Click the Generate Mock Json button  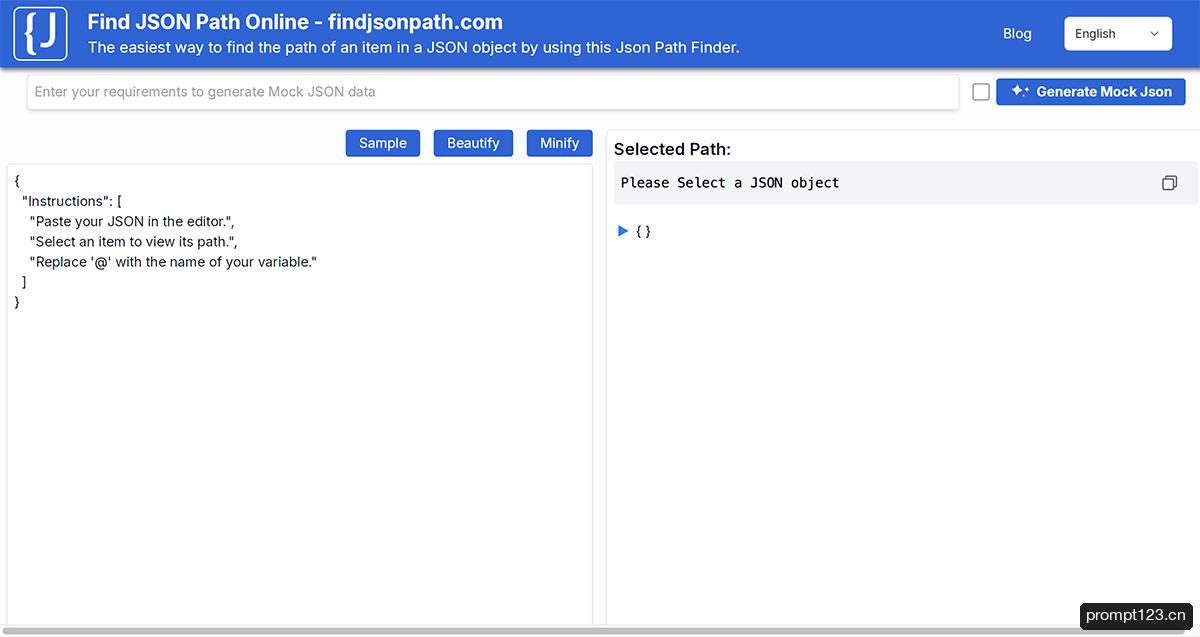point(1091,92)
